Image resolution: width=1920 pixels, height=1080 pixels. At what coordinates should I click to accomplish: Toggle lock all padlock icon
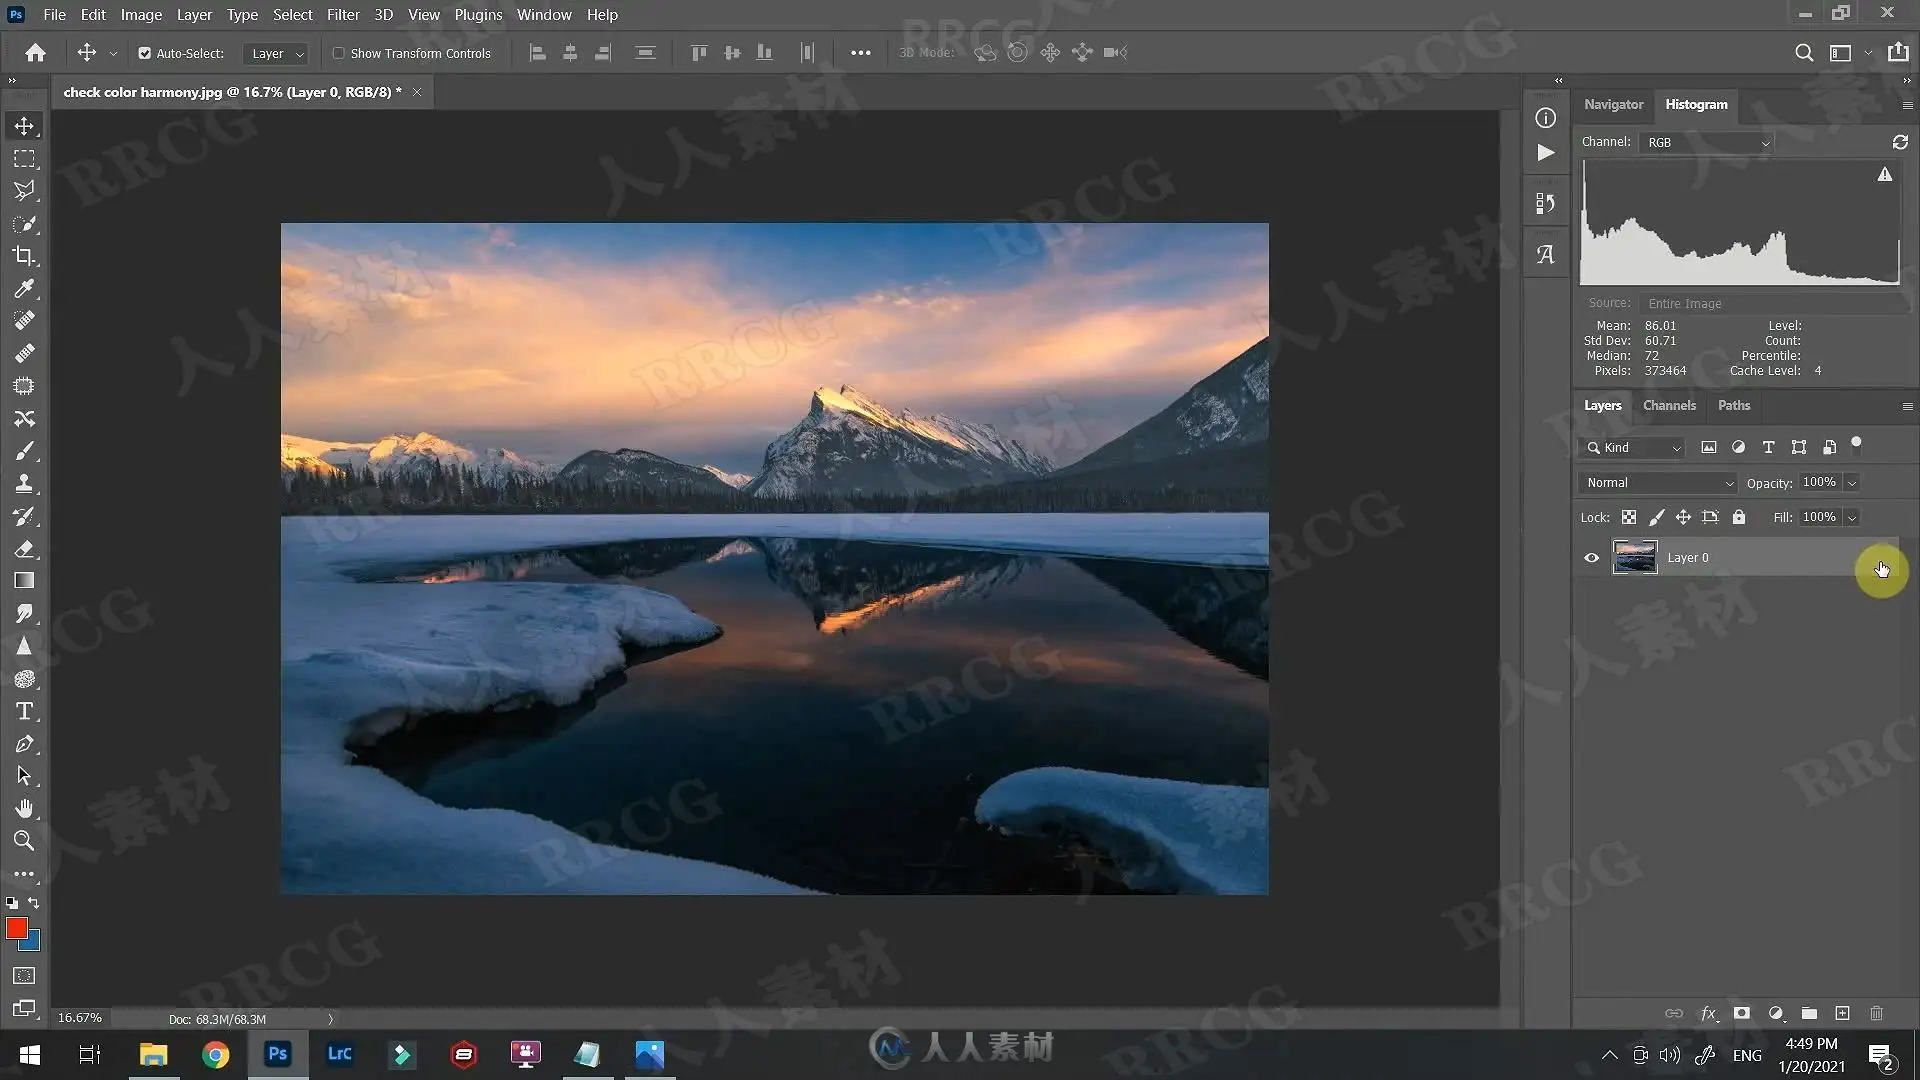(x=1739, y=517)
